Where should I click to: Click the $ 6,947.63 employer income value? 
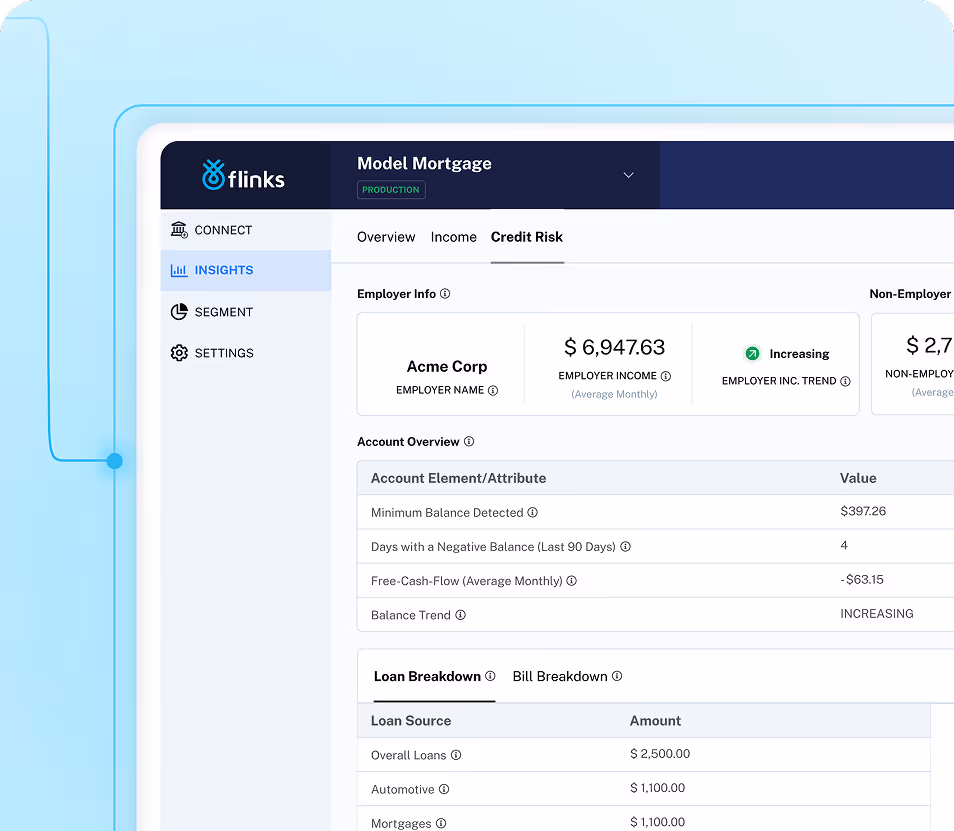point(615,347)
